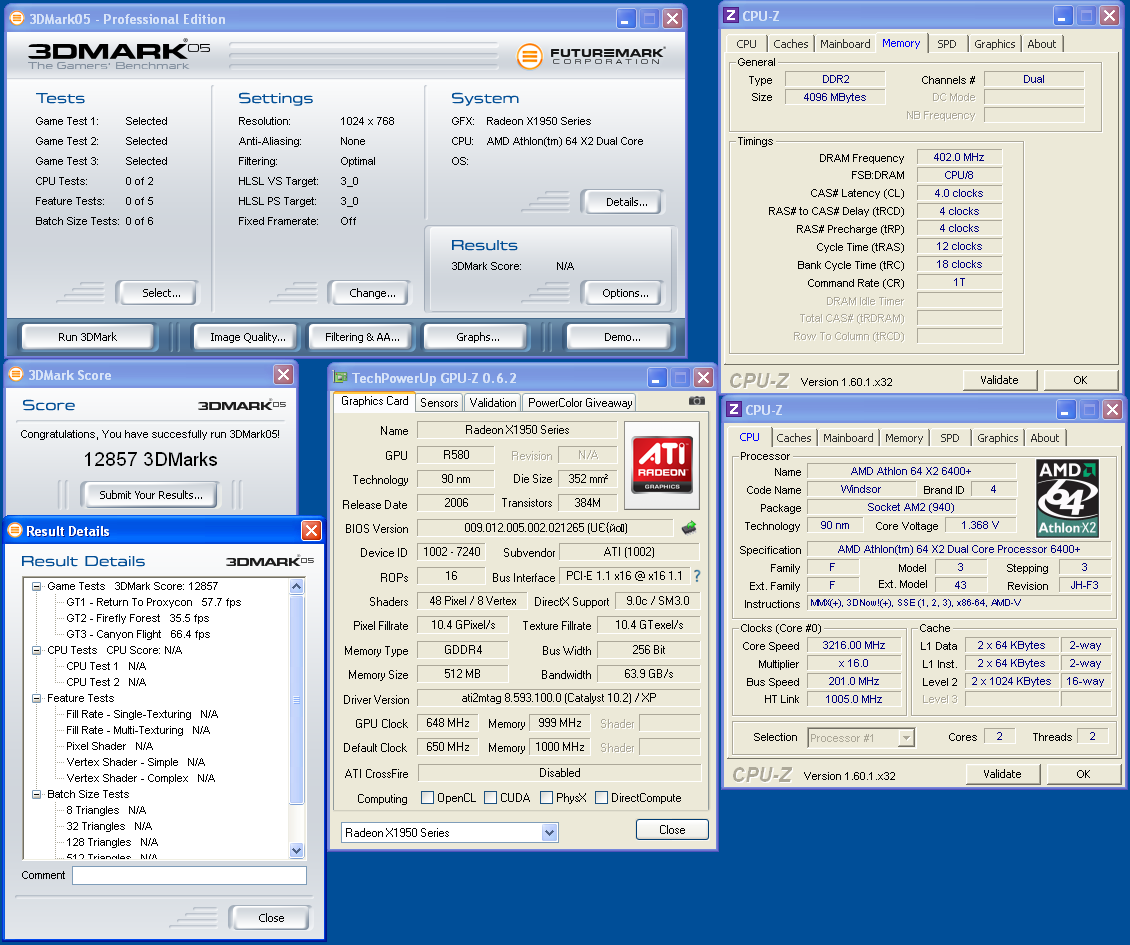Click the result tree scroll down arrow

(297, 851)
